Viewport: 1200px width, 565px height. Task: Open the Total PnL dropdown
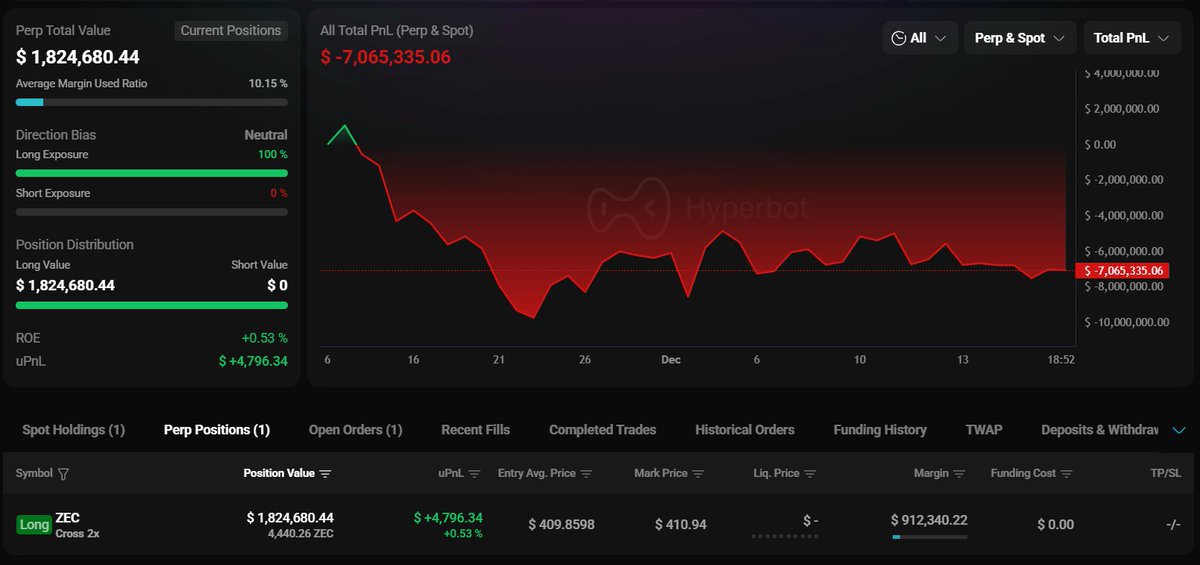tap(1131, 38)
